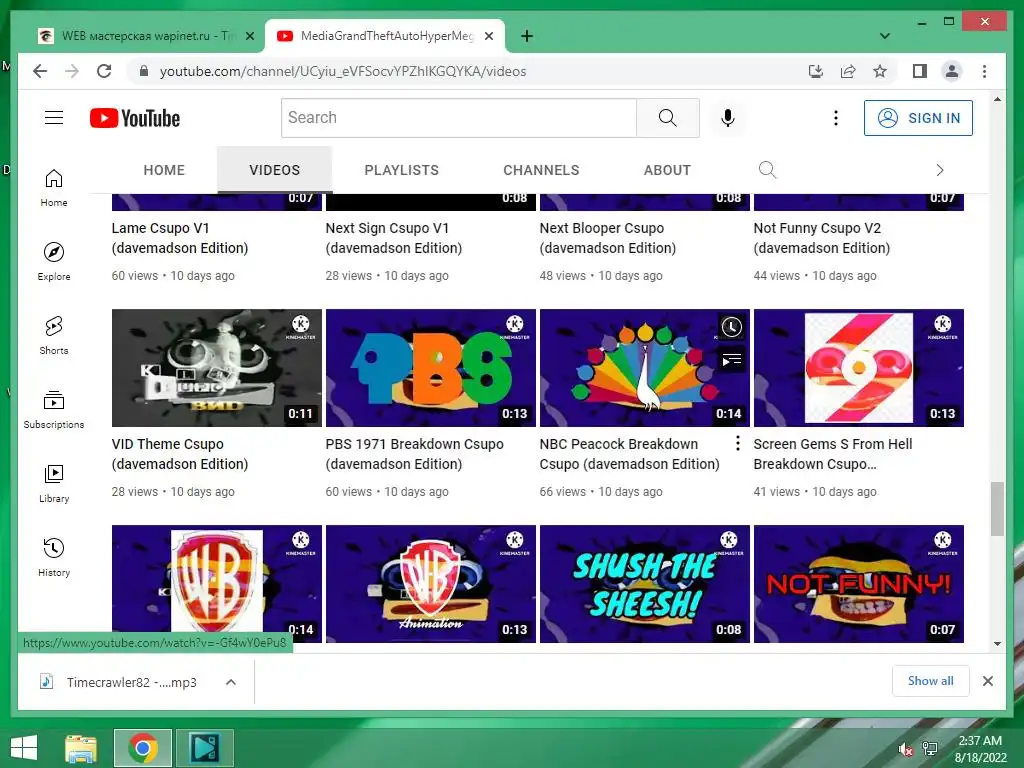
Task: Play the Screen Gems S thumbnail
Action: (859, 368)
